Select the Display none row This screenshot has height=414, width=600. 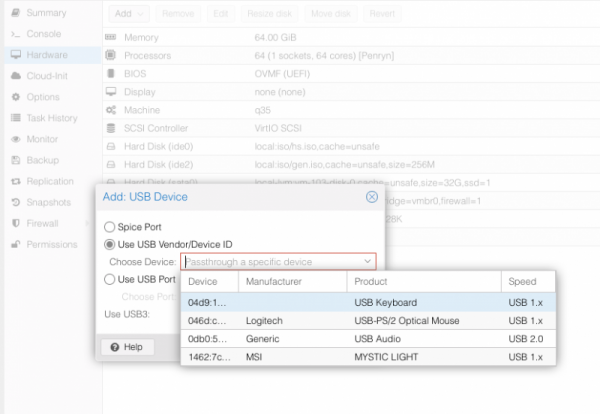[351, 92]
